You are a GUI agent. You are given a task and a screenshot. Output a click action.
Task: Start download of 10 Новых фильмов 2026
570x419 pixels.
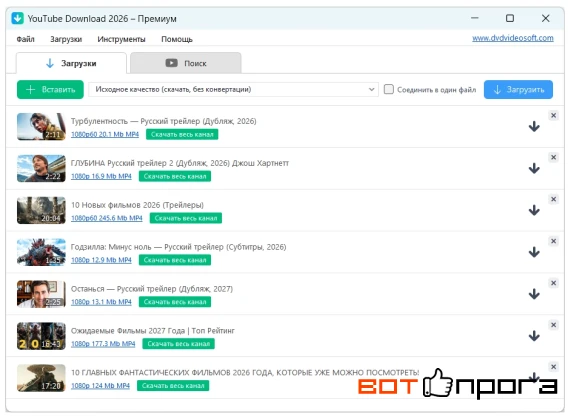pos(534,210)
